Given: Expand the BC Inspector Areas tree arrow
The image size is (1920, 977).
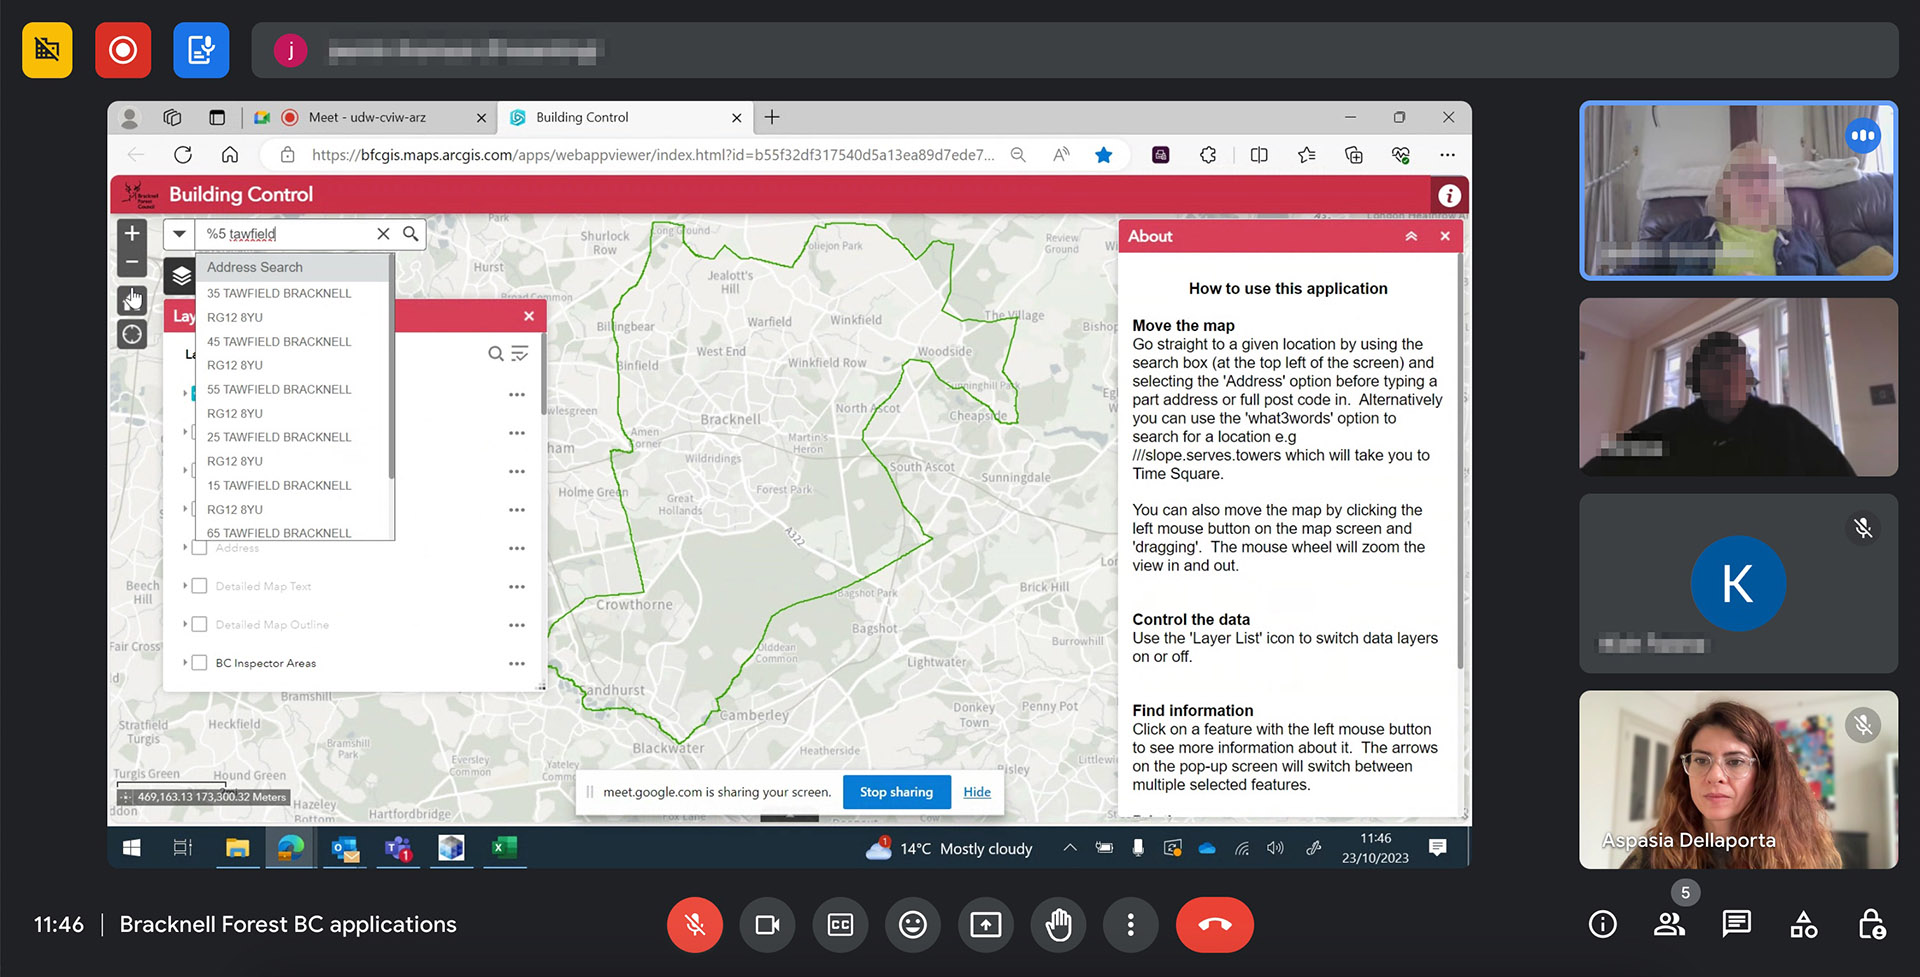Looking at the screenshot, I should pos(183,663).
